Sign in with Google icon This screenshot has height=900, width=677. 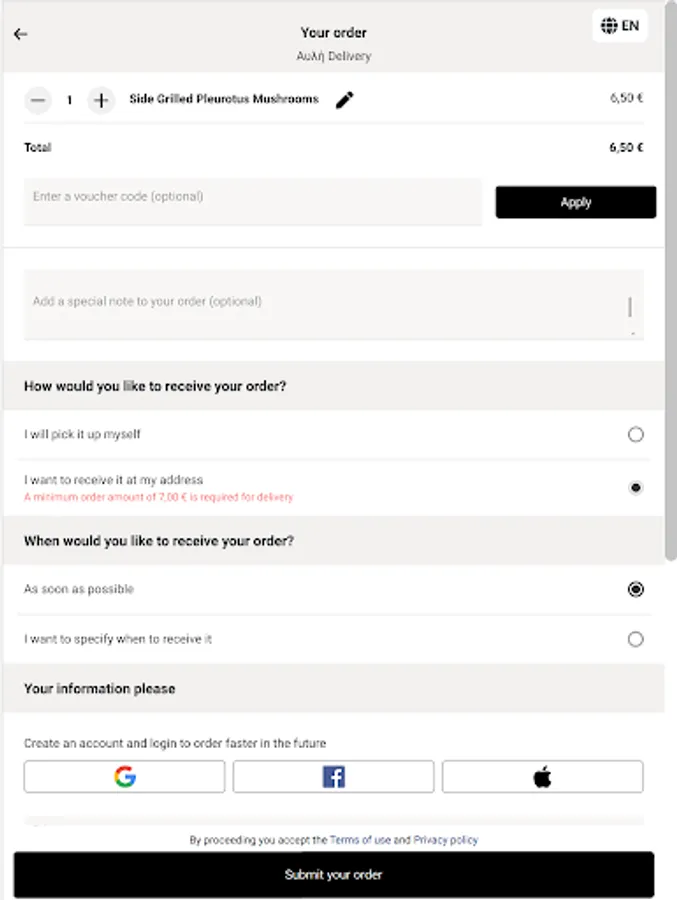[124, 777]
